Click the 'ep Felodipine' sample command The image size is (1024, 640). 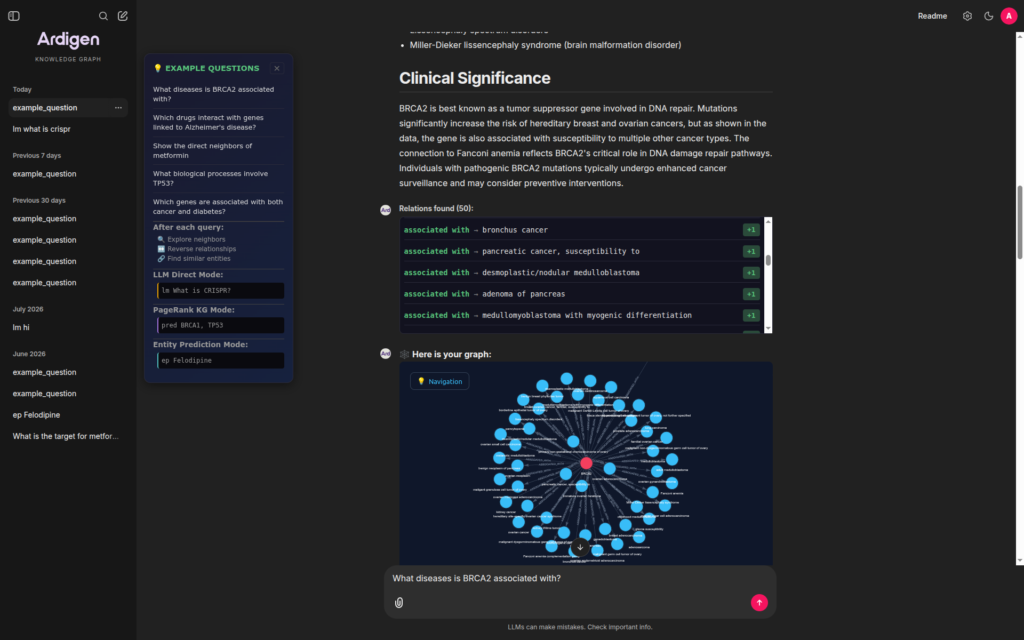(x=221, y=360)
